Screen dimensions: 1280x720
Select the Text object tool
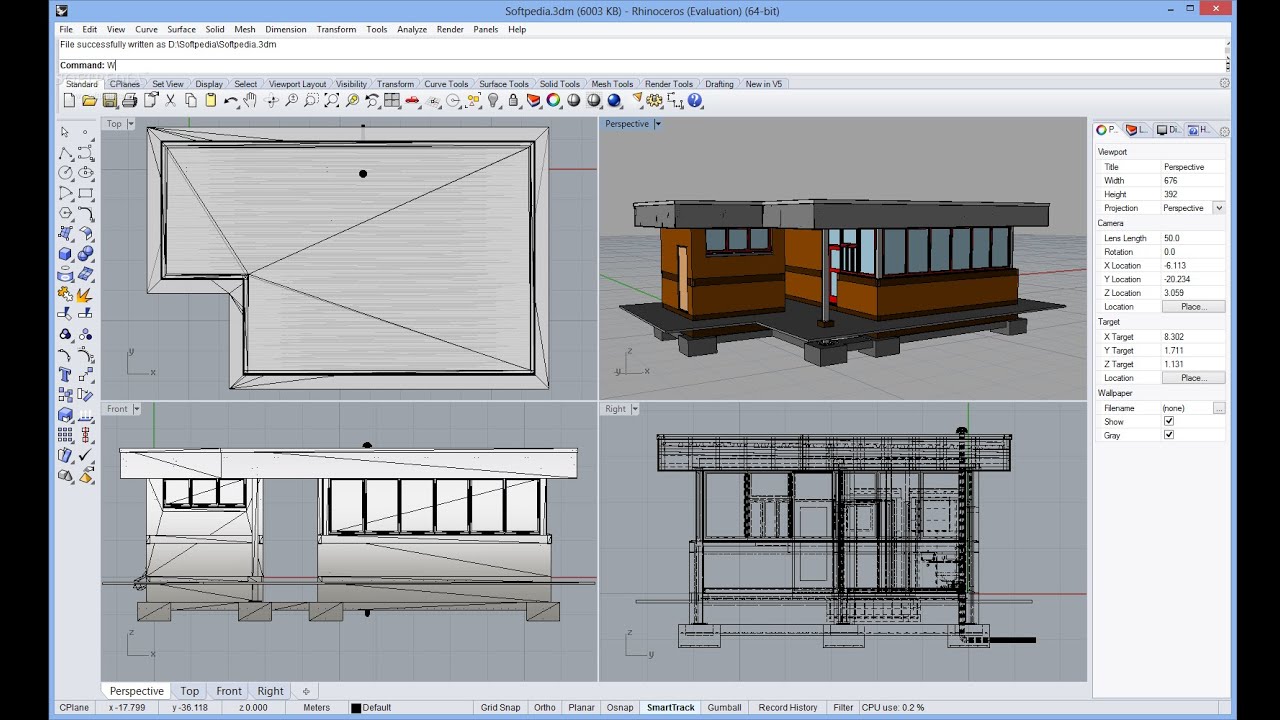65,374
